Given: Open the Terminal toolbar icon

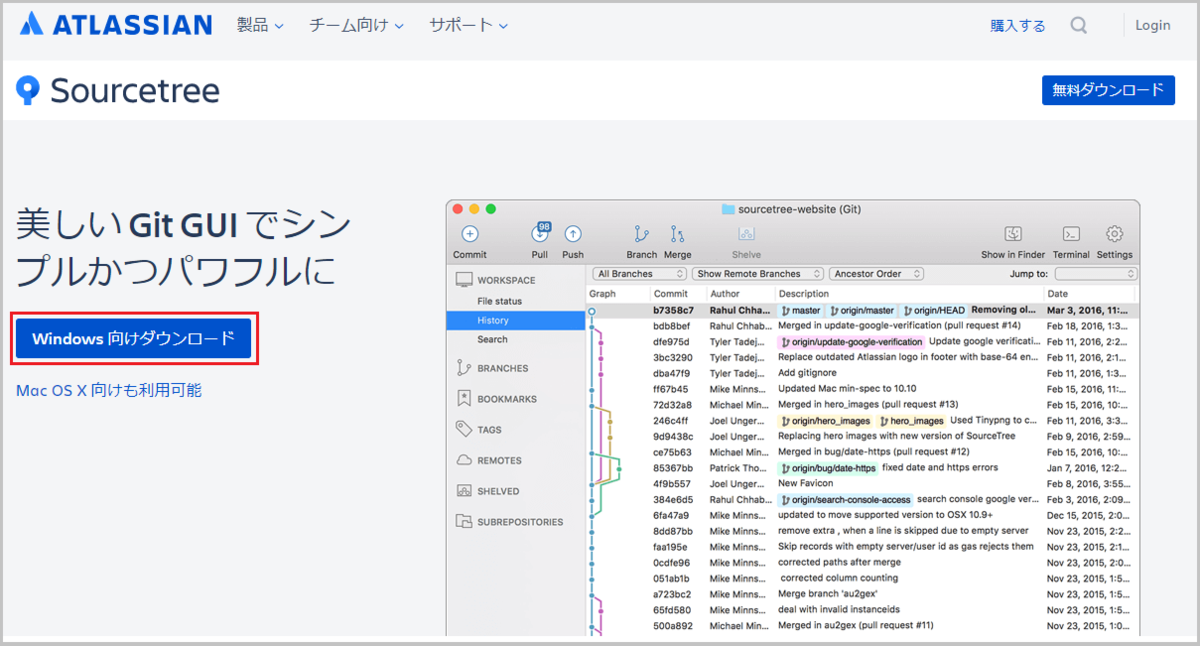Looking at the screenshot, I should (x=1071, y=234).
